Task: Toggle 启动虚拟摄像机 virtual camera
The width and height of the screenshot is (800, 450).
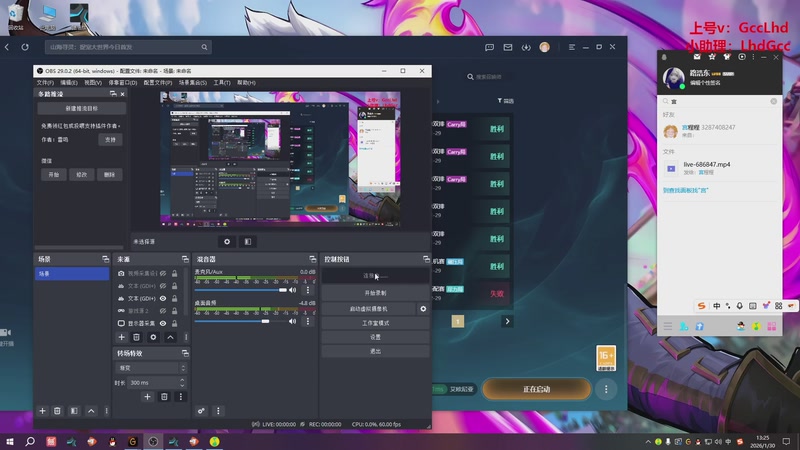Action: pos(368,309)
